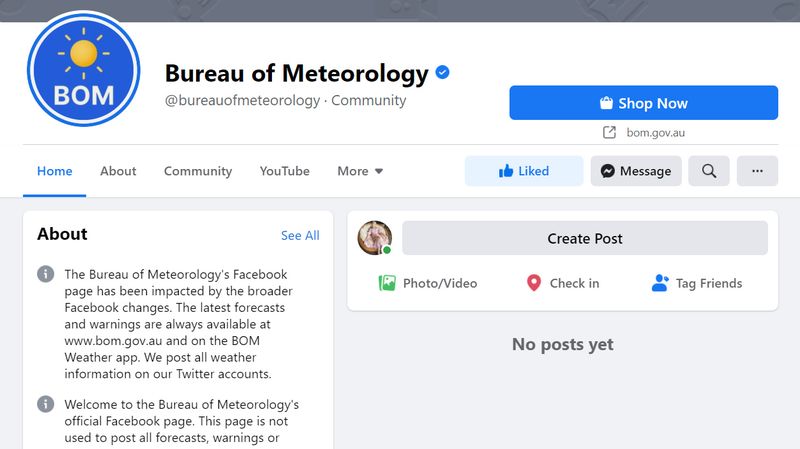Select the YouTube tab

click(285, 171)
